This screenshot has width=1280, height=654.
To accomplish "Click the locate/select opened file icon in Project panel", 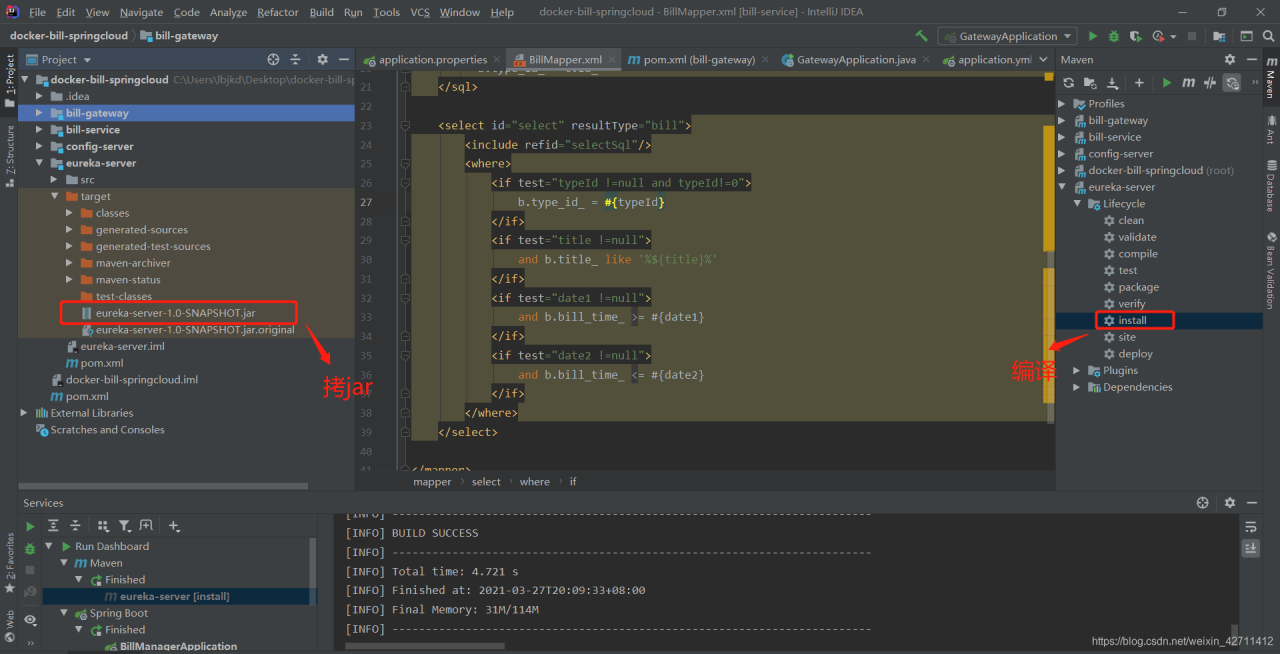I will pos(273,60).
